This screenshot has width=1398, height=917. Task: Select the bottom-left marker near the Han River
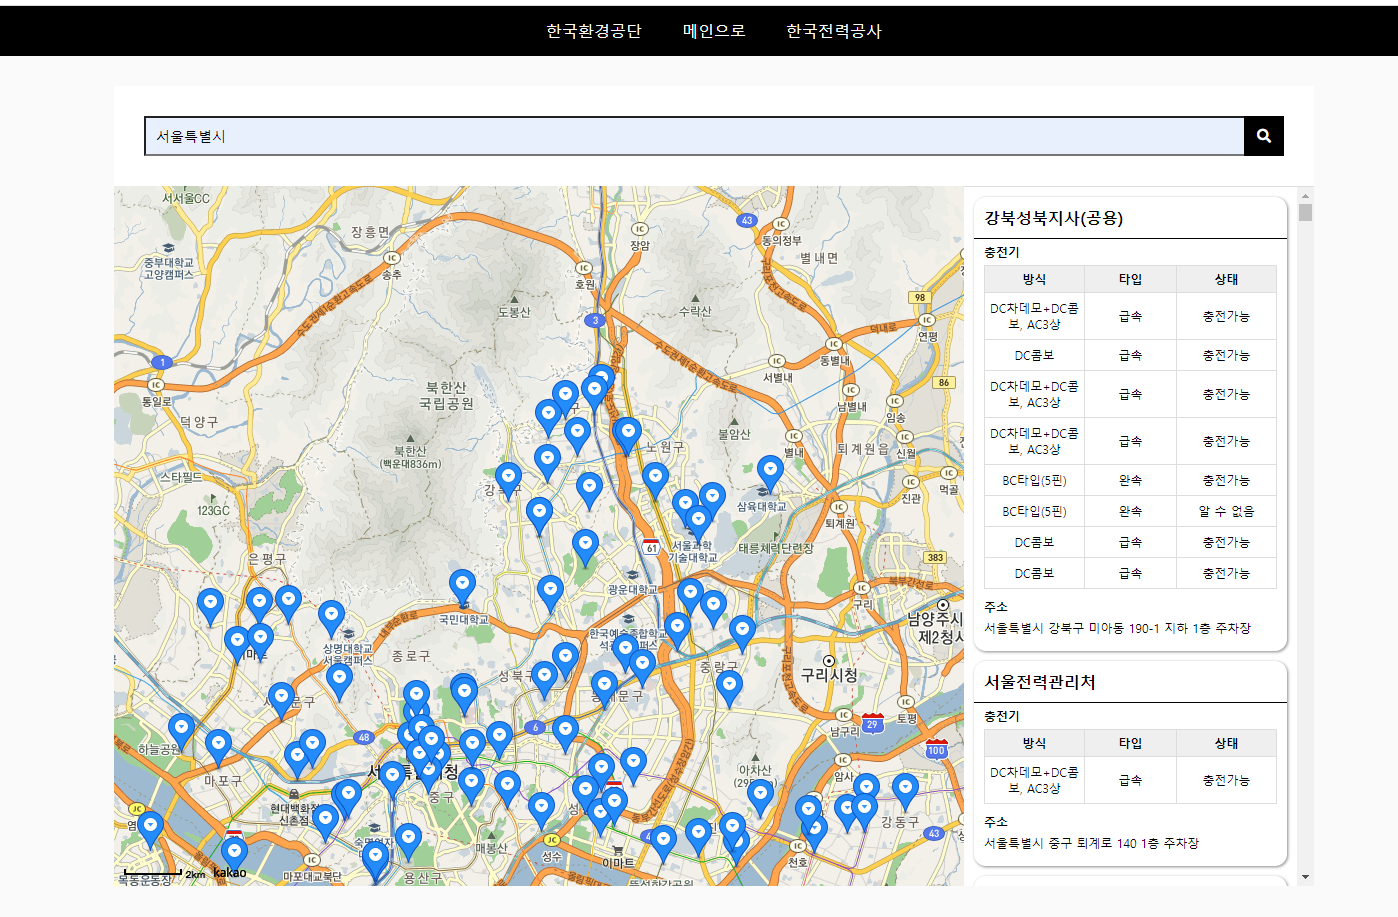[150, 827]
